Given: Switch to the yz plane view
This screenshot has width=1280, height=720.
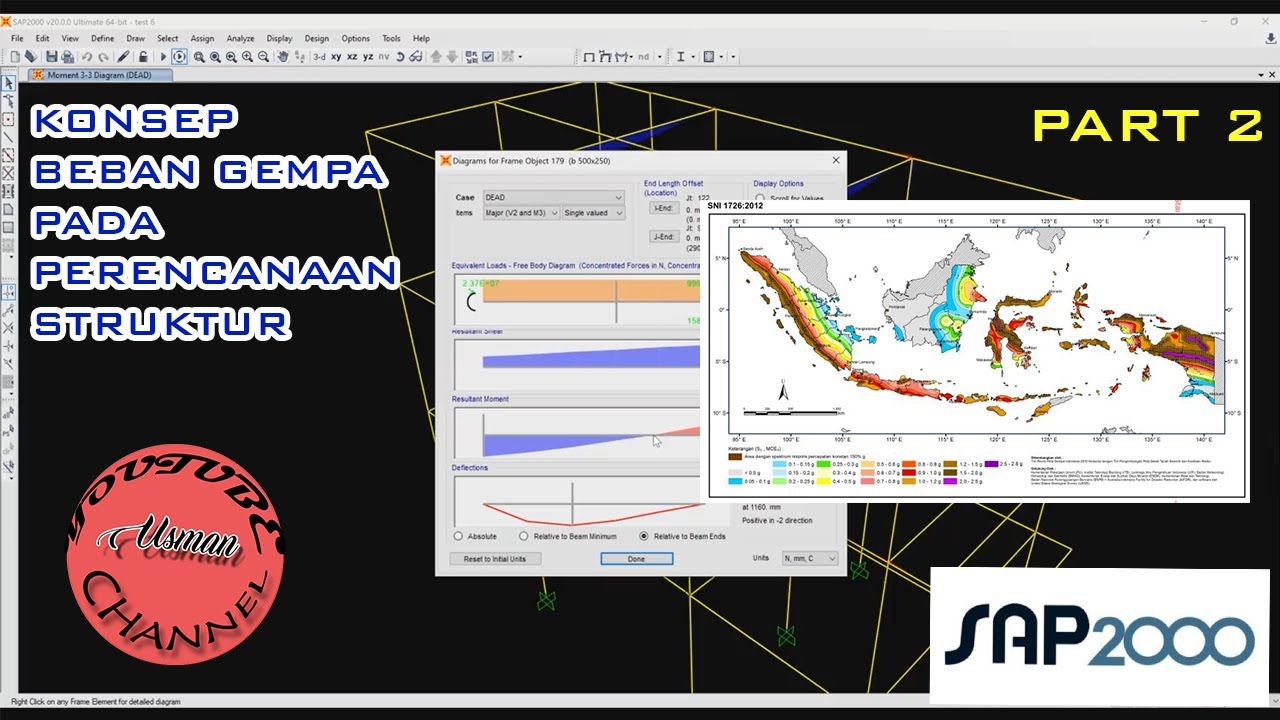Looking at the screenshot, I should pos(368,56).
